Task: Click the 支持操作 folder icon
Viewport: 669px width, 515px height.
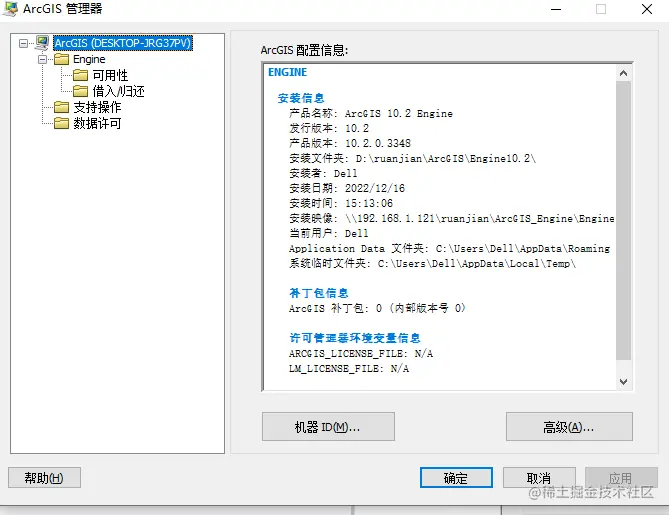Action: tap(61, 107)
